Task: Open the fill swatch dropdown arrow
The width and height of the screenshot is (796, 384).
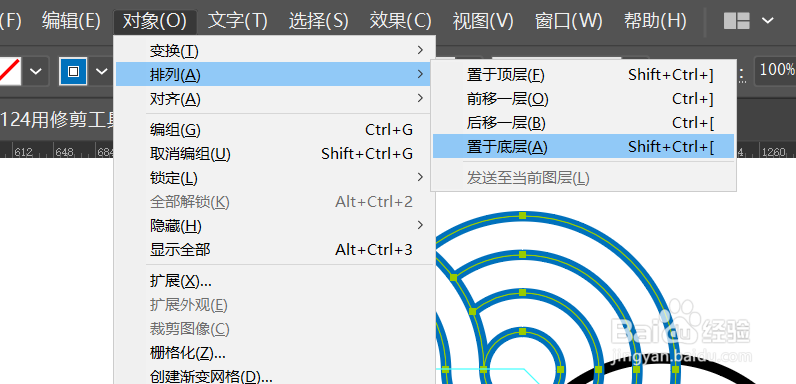Action: pos(36,71)
